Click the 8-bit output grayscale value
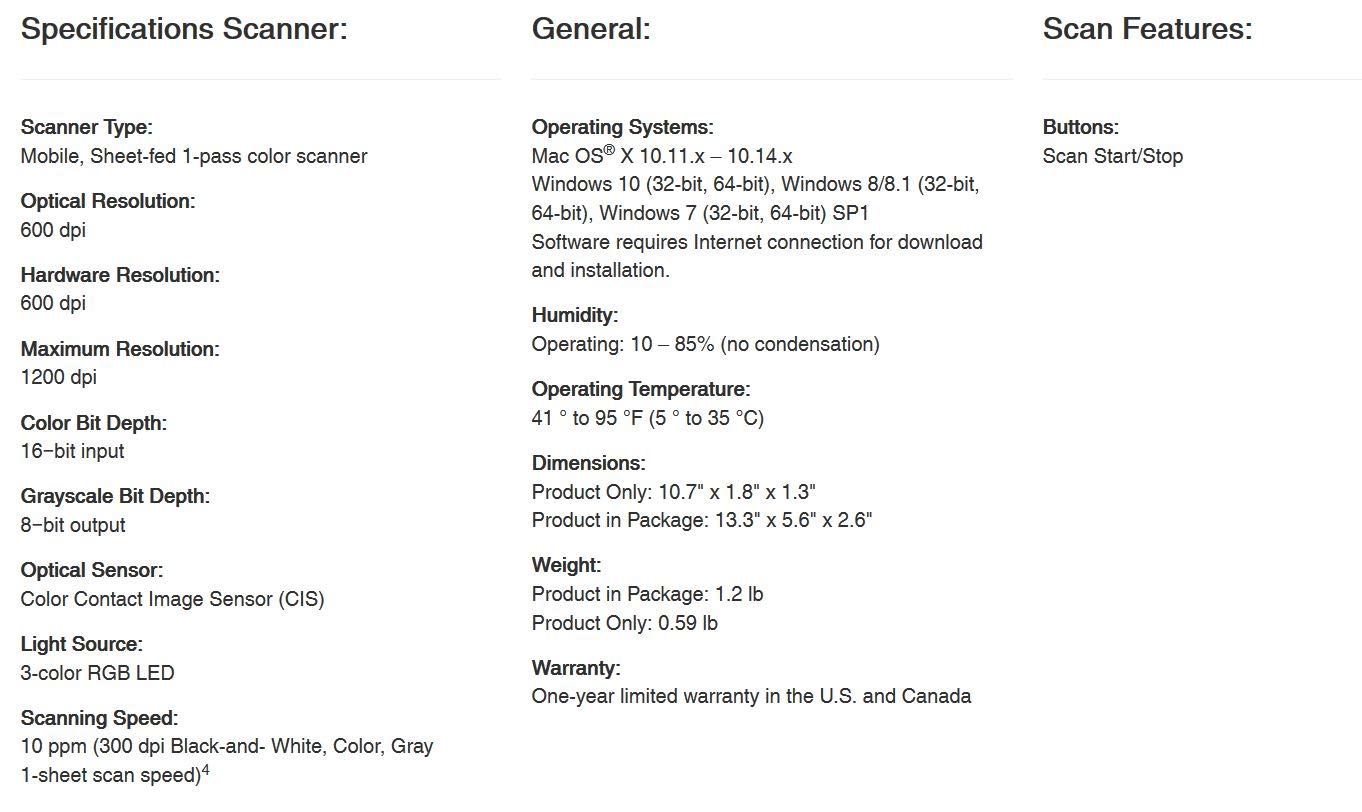 point(73,526)
